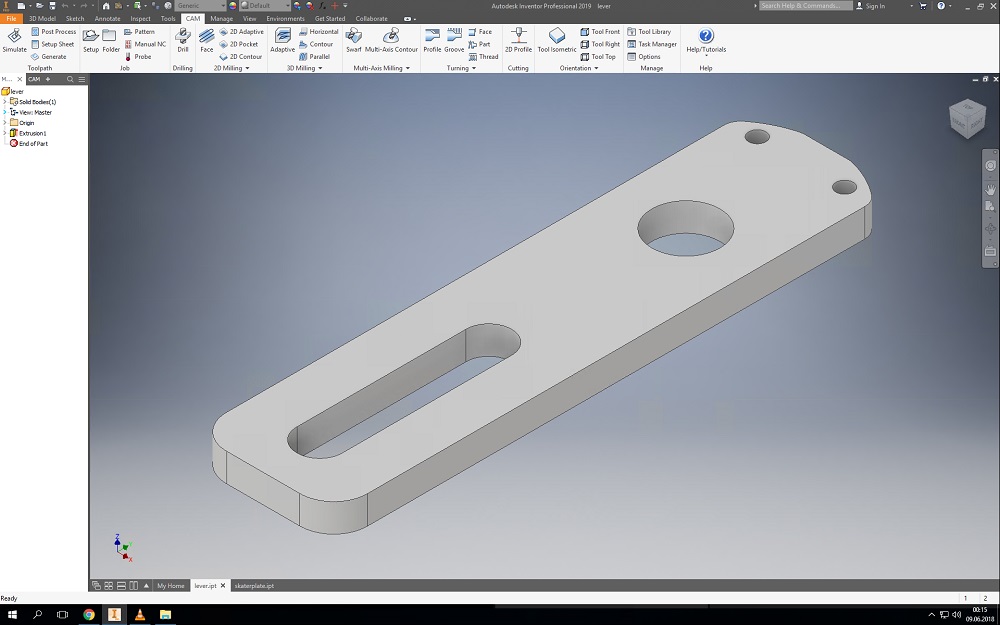Choose the Probe operation

(x=138, y=57)
